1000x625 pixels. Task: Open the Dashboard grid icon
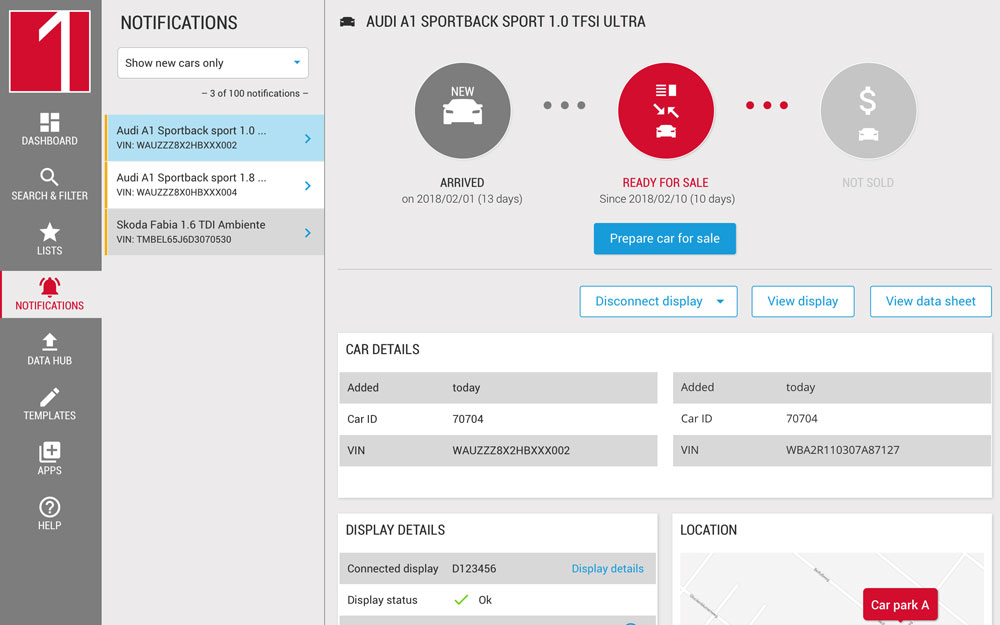[49, 122]
